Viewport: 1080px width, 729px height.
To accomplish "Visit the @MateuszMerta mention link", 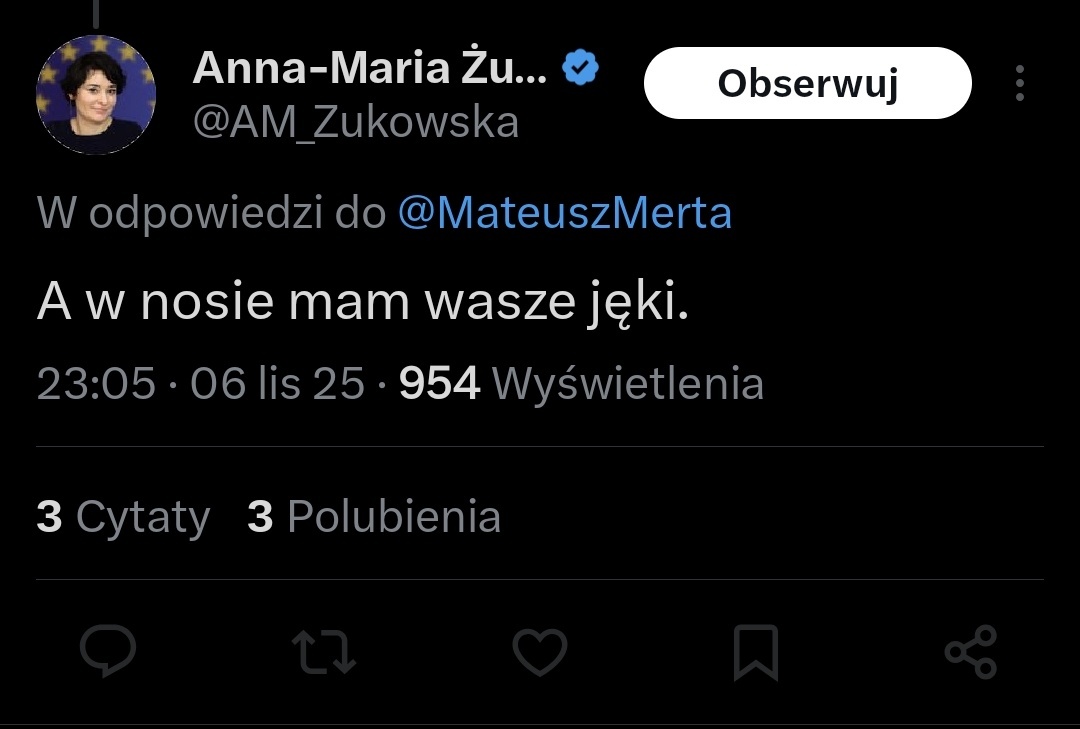I will coord(565,213).
